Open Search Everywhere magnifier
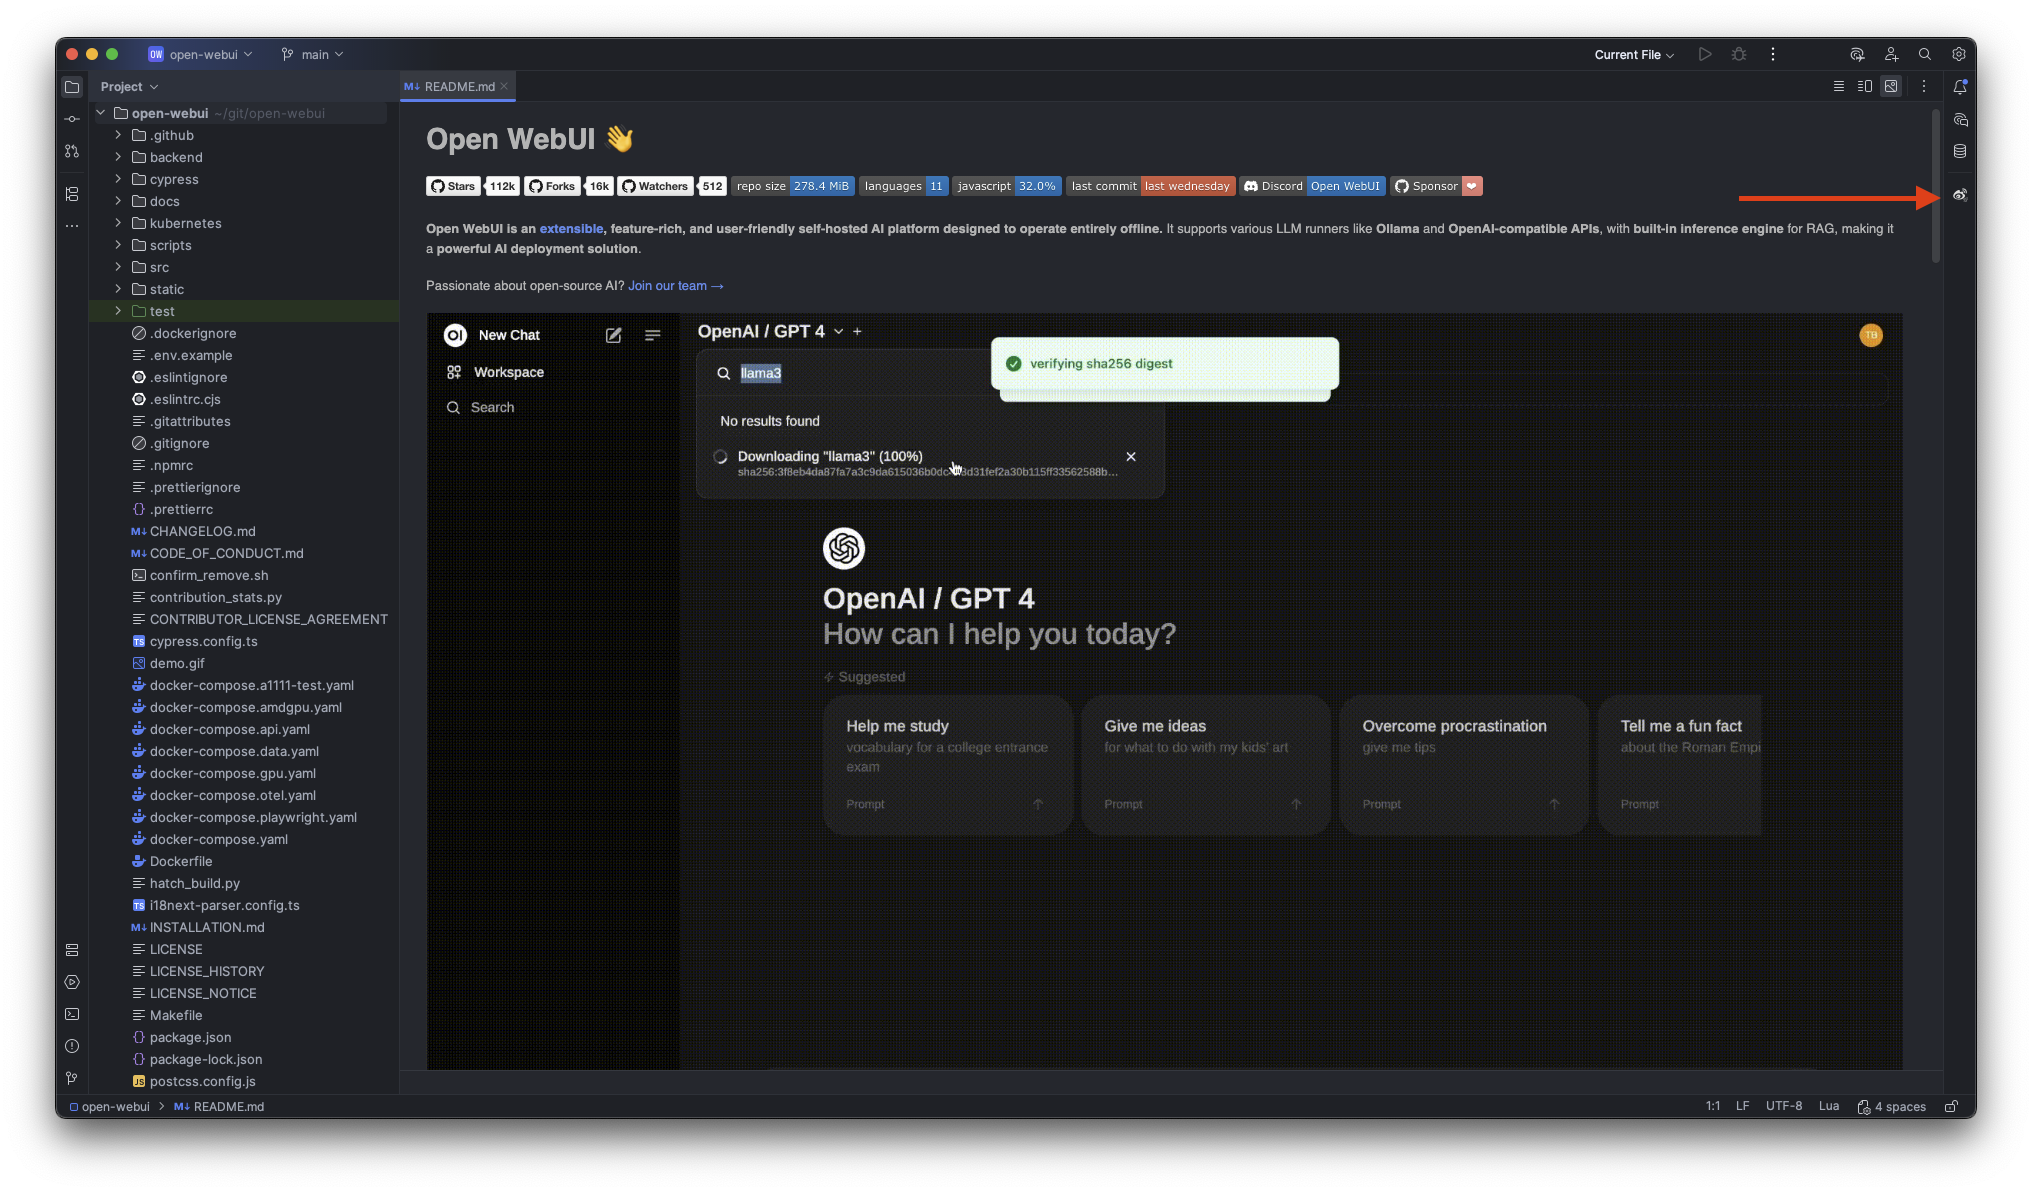The image size is (2032, 1192). (1925, 54)
